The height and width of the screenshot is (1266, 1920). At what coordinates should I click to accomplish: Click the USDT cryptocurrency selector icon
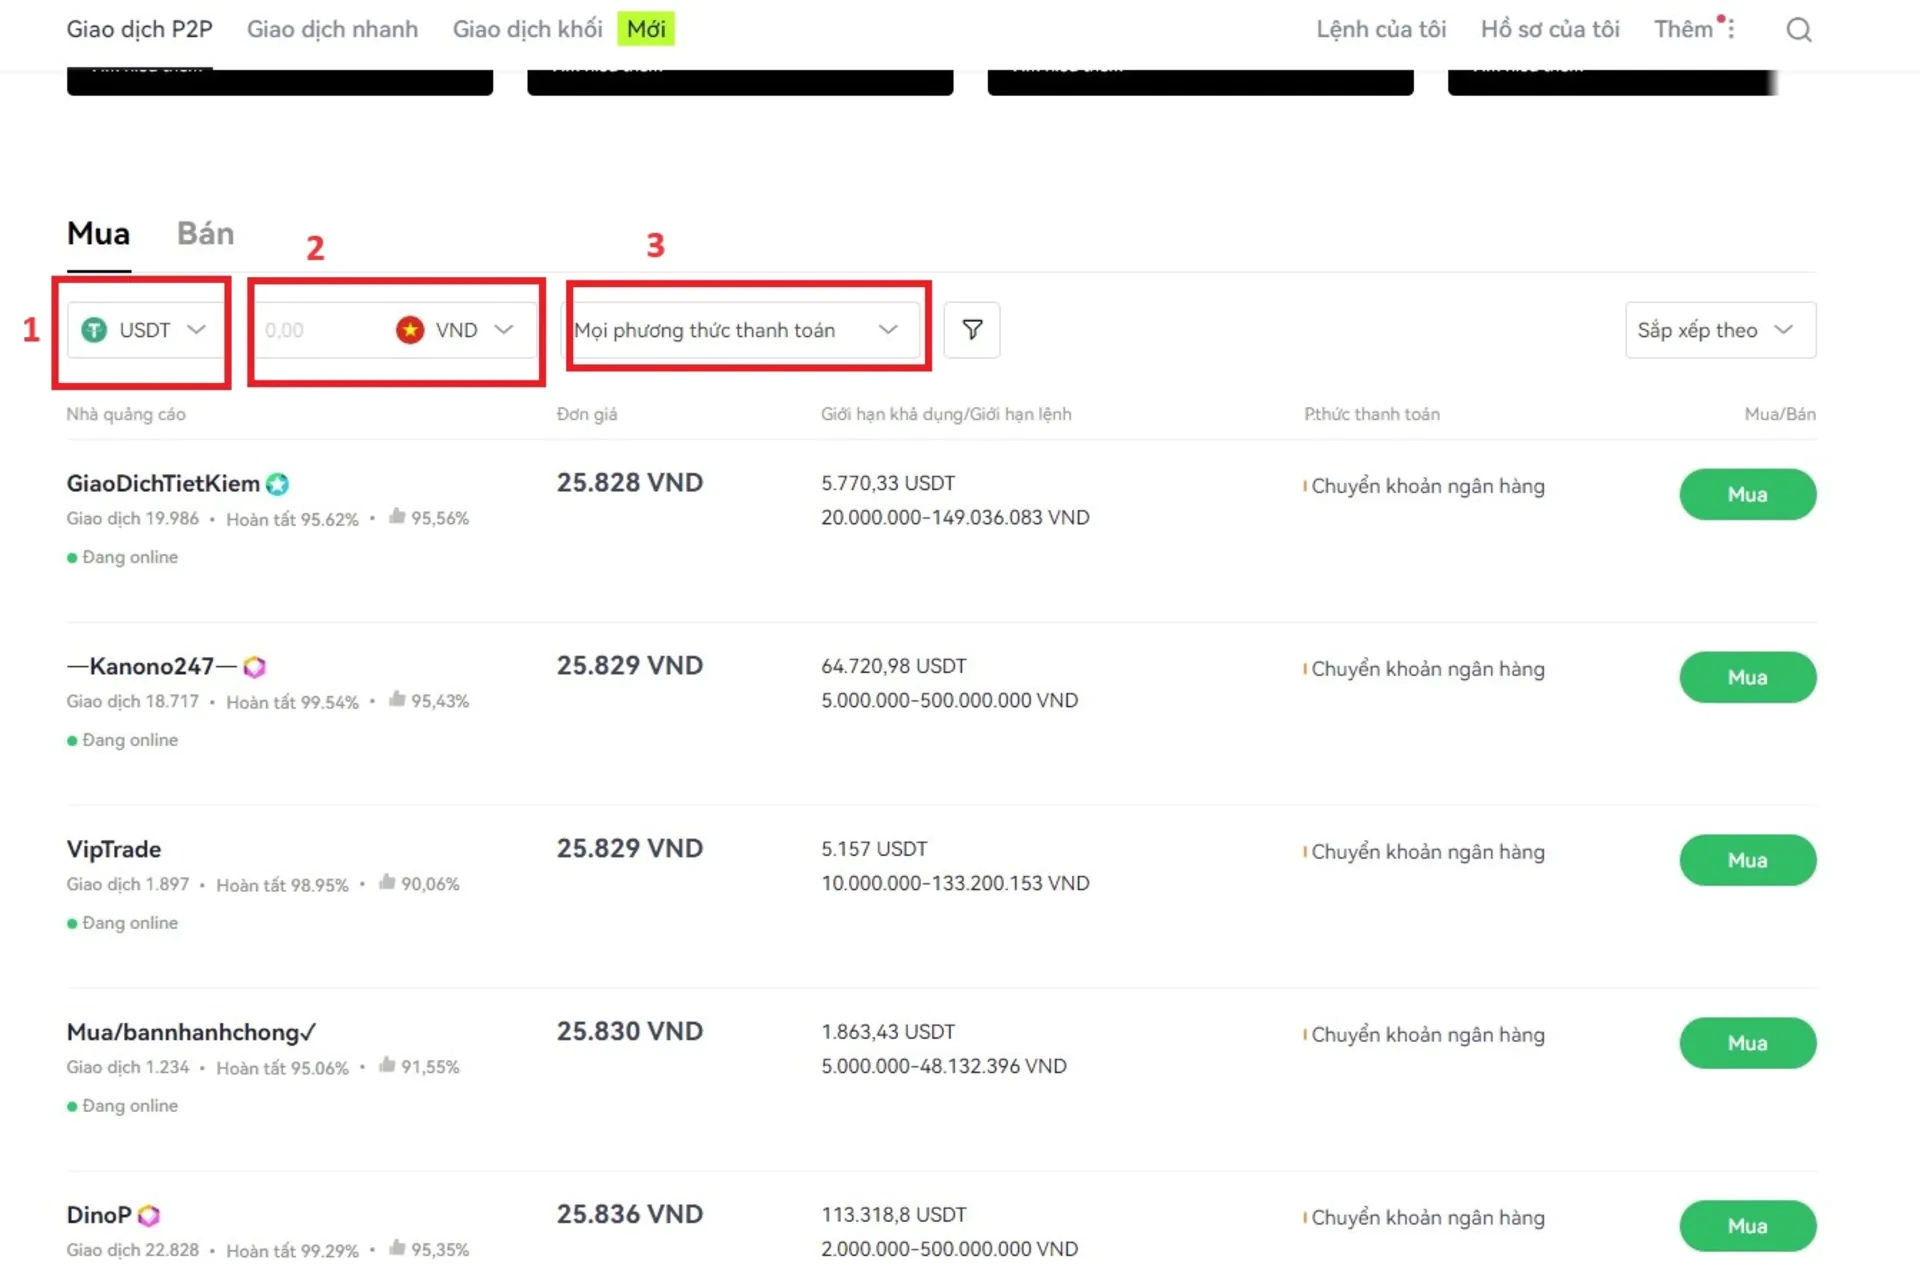[x=95, y=329]
